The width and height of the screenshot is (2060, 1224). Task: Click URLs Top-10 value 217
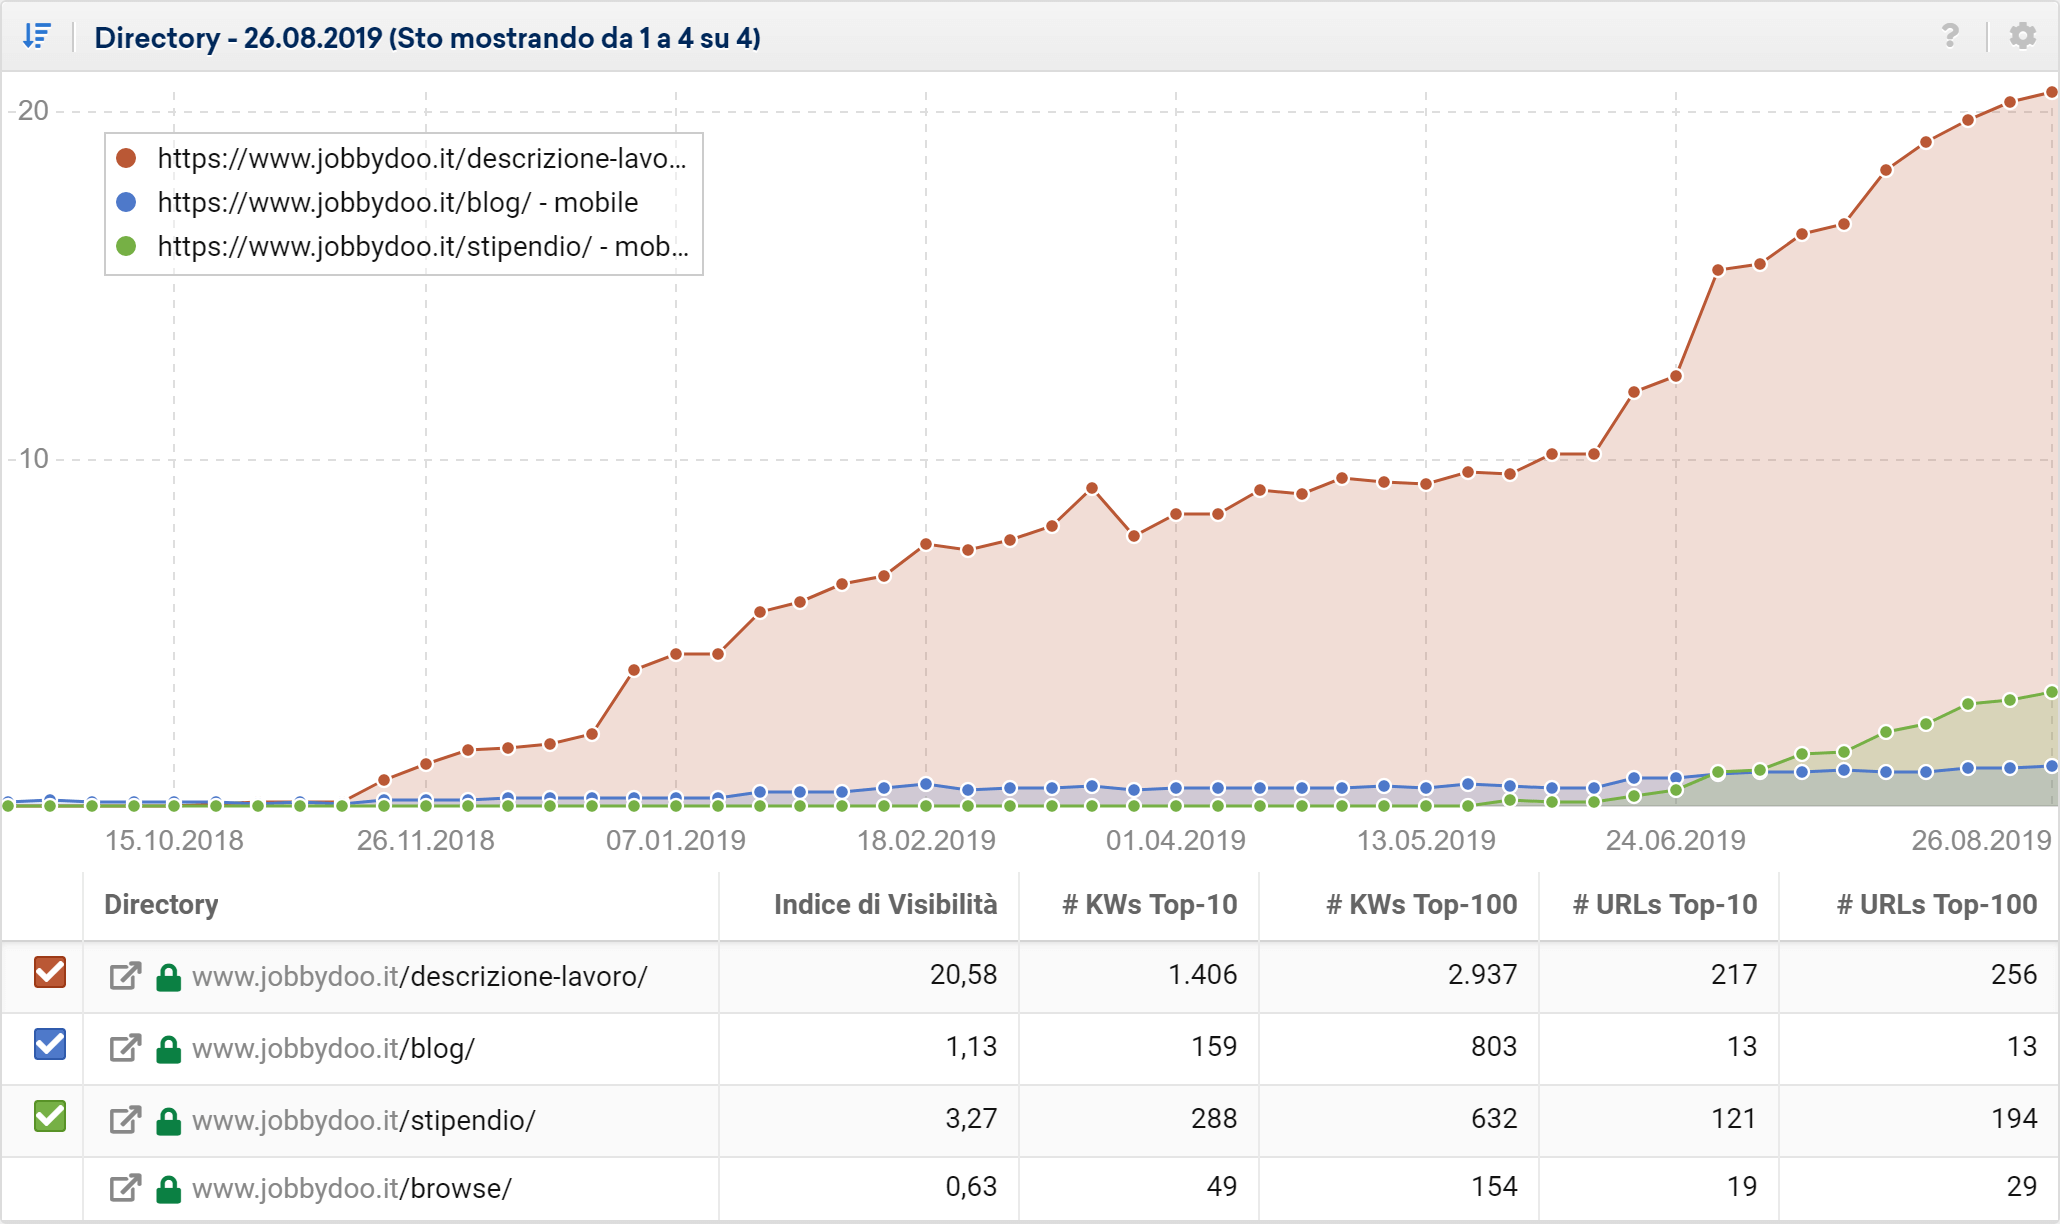tap(1734, 974)
